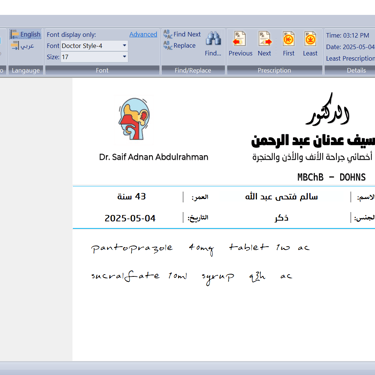Open the Advanced font link
This screenshot has height=375, width=375.
[x=143, y=34]
